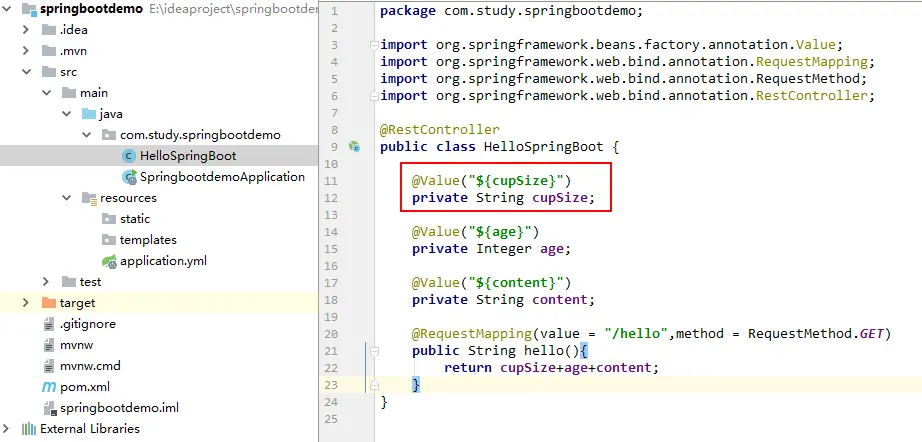Click the .mvn folder icon

tap(49, 51)
